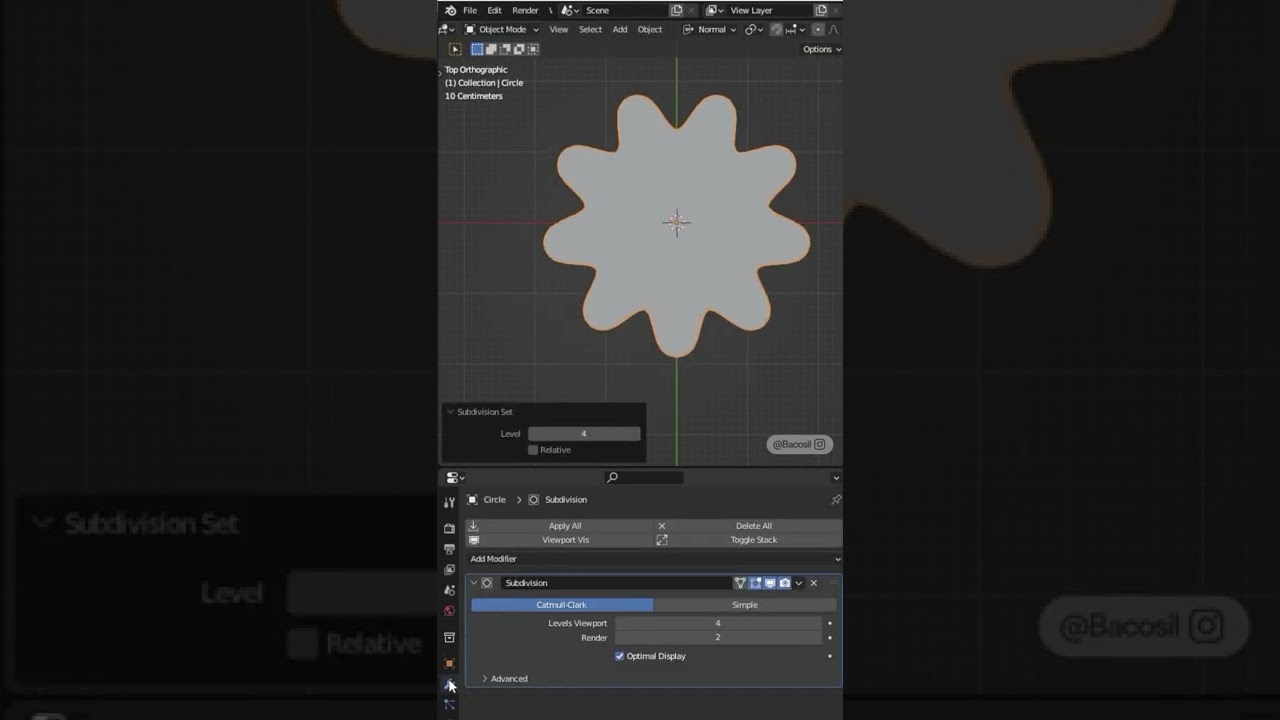
Task: Open the properties editor type dropdown
Action: [455, 478]
